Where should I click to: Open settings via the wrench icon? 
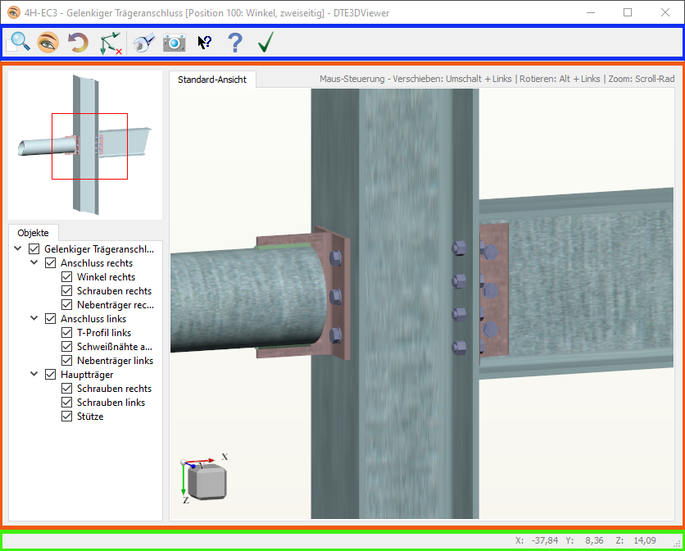(x=144, y=42)
